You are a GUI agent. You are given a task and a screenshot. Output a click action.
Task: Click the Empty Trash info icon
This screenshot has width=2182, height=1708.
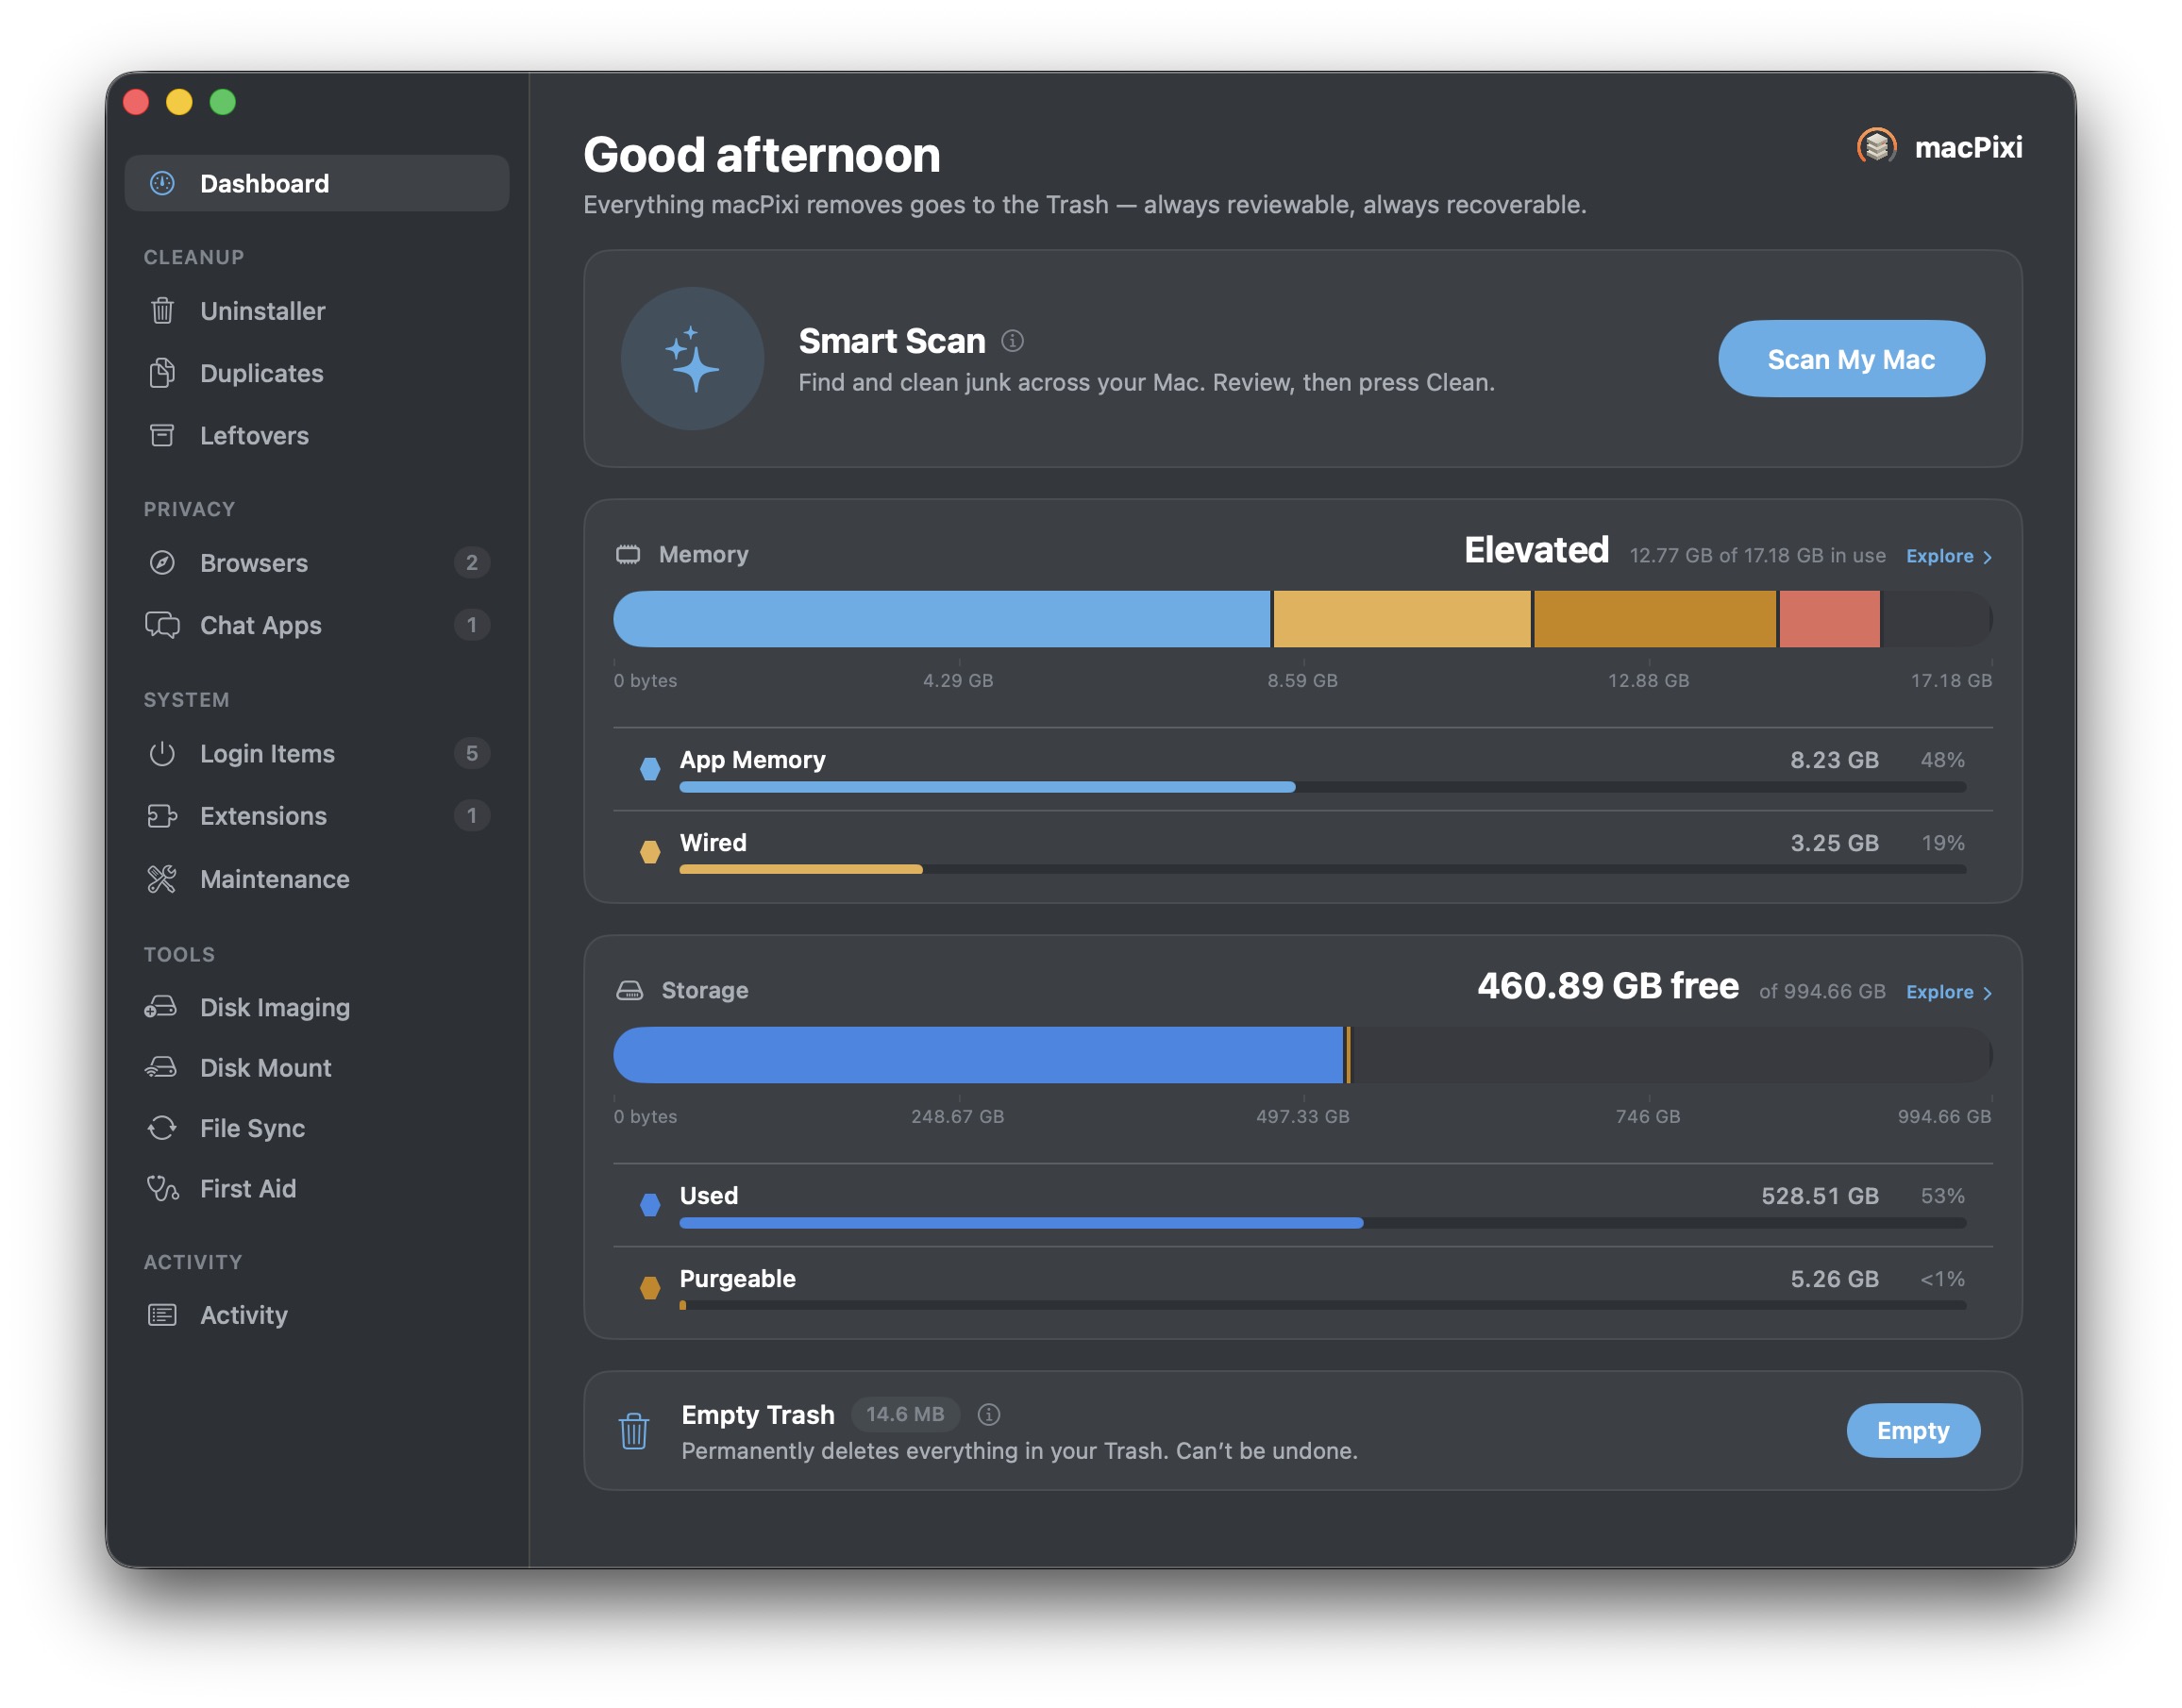(x=988, y=1414)
